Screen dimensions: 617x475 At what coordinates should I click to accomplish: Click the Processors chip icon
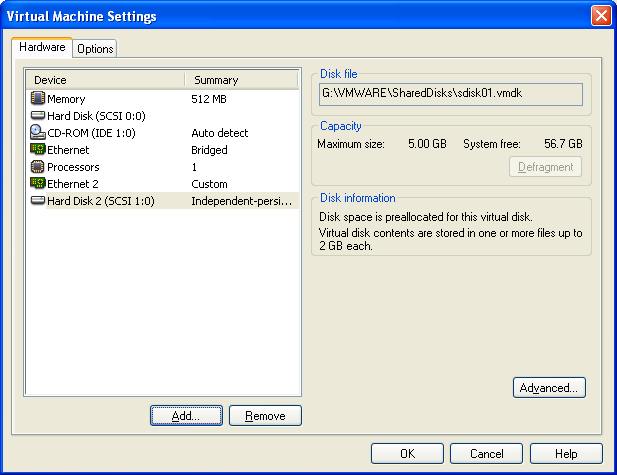(x=38, y=167)
